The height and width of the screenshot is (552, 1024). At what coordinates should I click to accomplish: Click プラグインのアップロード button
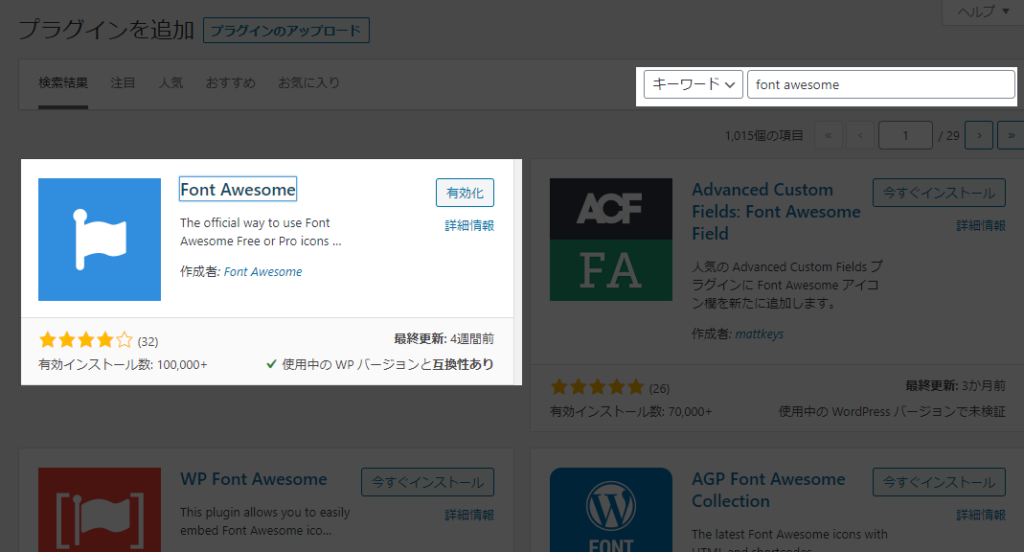coord(286,30)
